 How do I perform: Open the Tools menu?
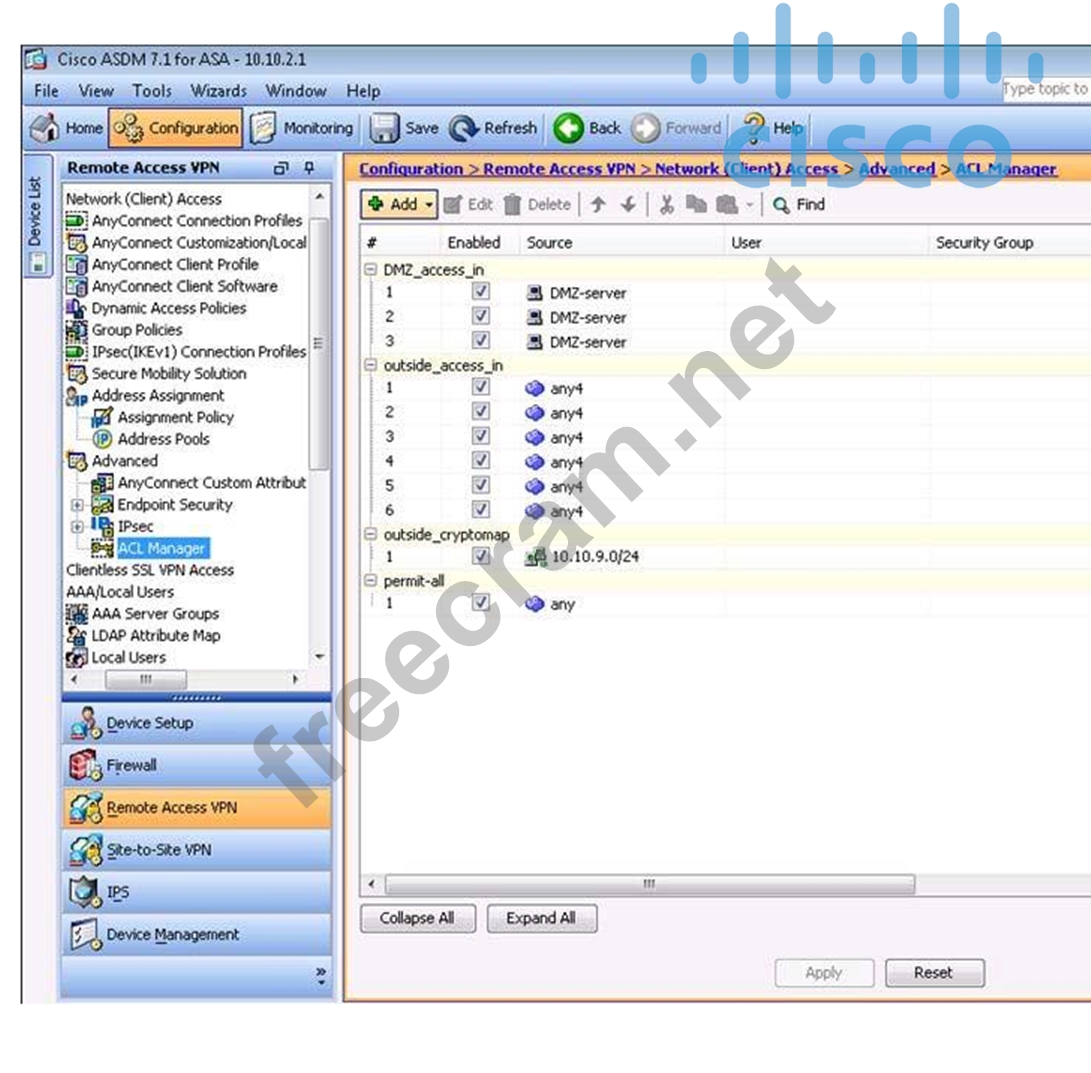point(152,91)
